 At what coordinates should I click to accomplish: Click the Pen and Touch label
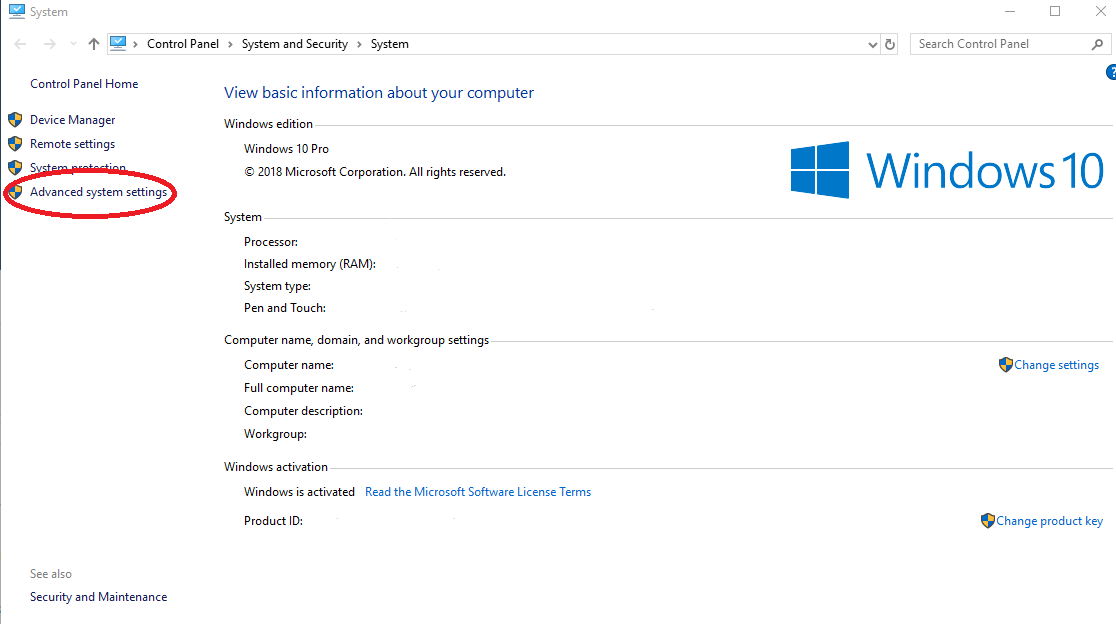[x=285, y=308]
